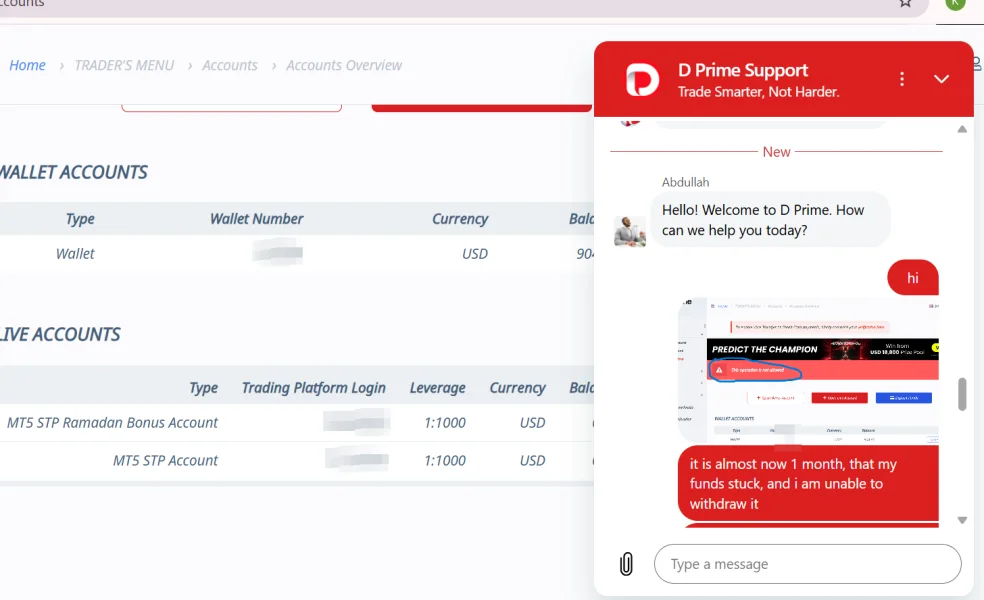Click blurred login of Ramadan Bonus Account
Viewport: 984px width, 600px height.
point(356,422)
